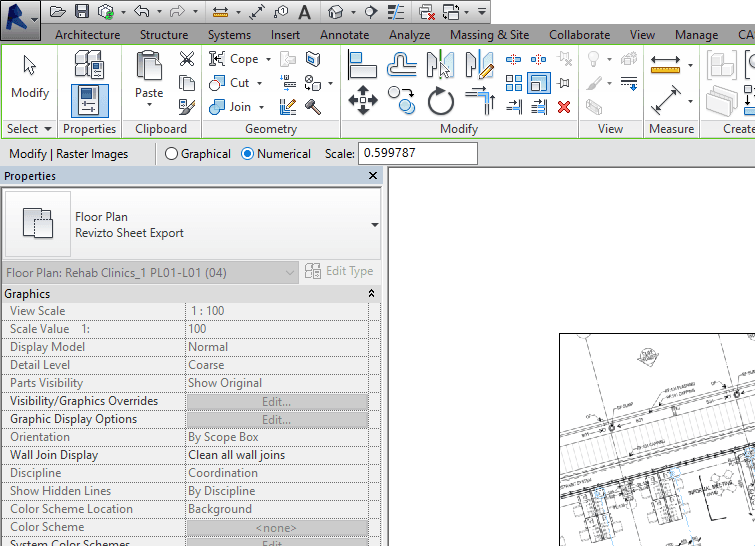Viewport: 755px width, 546px height.
Task: Save the project with the floppy disk icon
Action: 82,12
